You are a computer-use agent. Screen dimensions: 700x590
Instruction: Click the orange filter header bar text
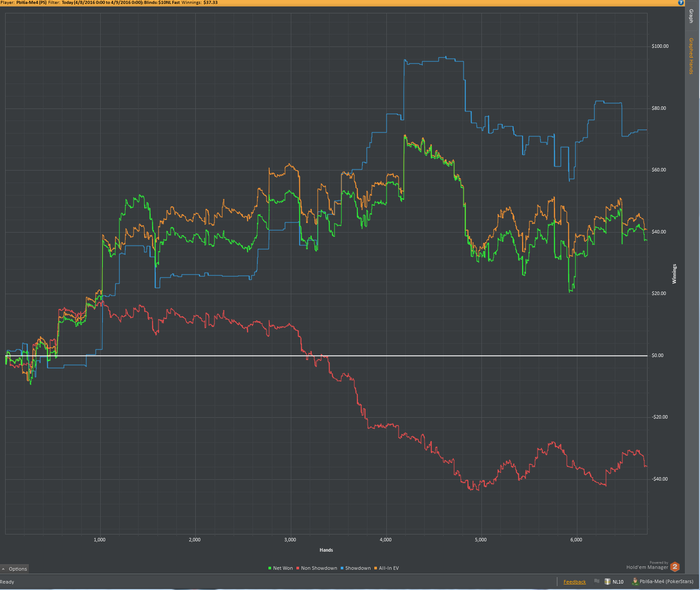[x=109, y=3]
